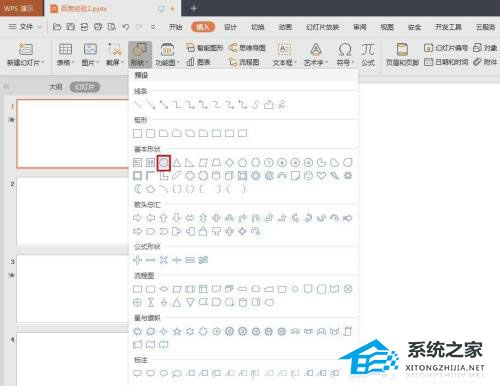Pick the minus sign equation shape
The width and height of the screenshot is (500, 386).
point(151,260)
